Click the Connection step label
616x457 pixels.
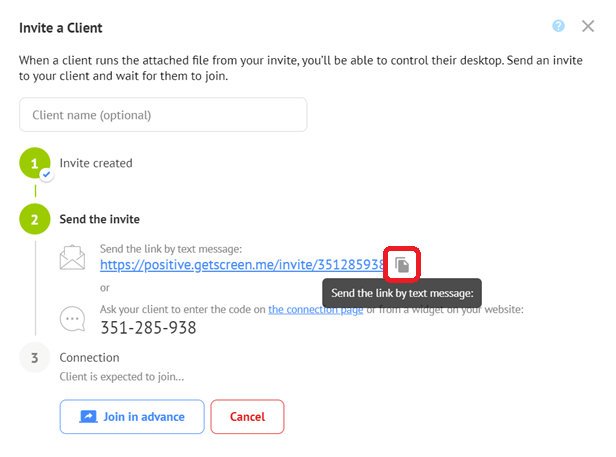click(89, 358)
